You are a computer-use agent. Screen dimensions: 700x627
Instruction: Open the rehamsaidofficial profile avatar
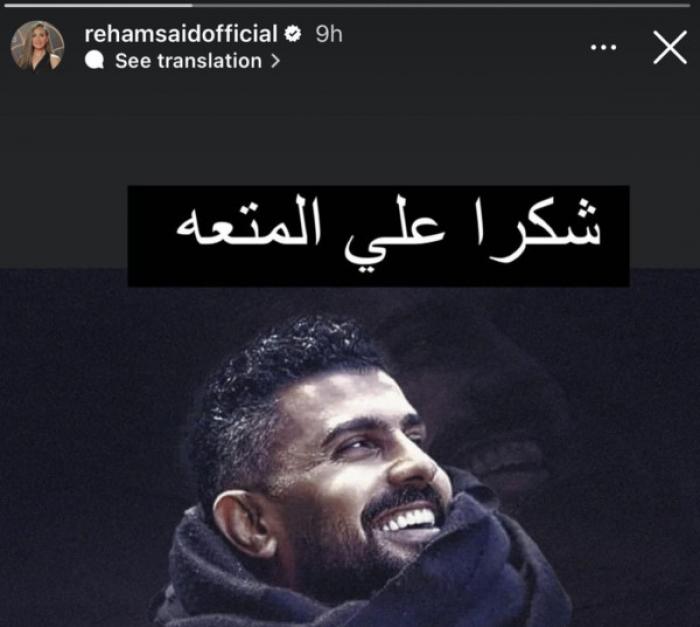tap(37, 46)
